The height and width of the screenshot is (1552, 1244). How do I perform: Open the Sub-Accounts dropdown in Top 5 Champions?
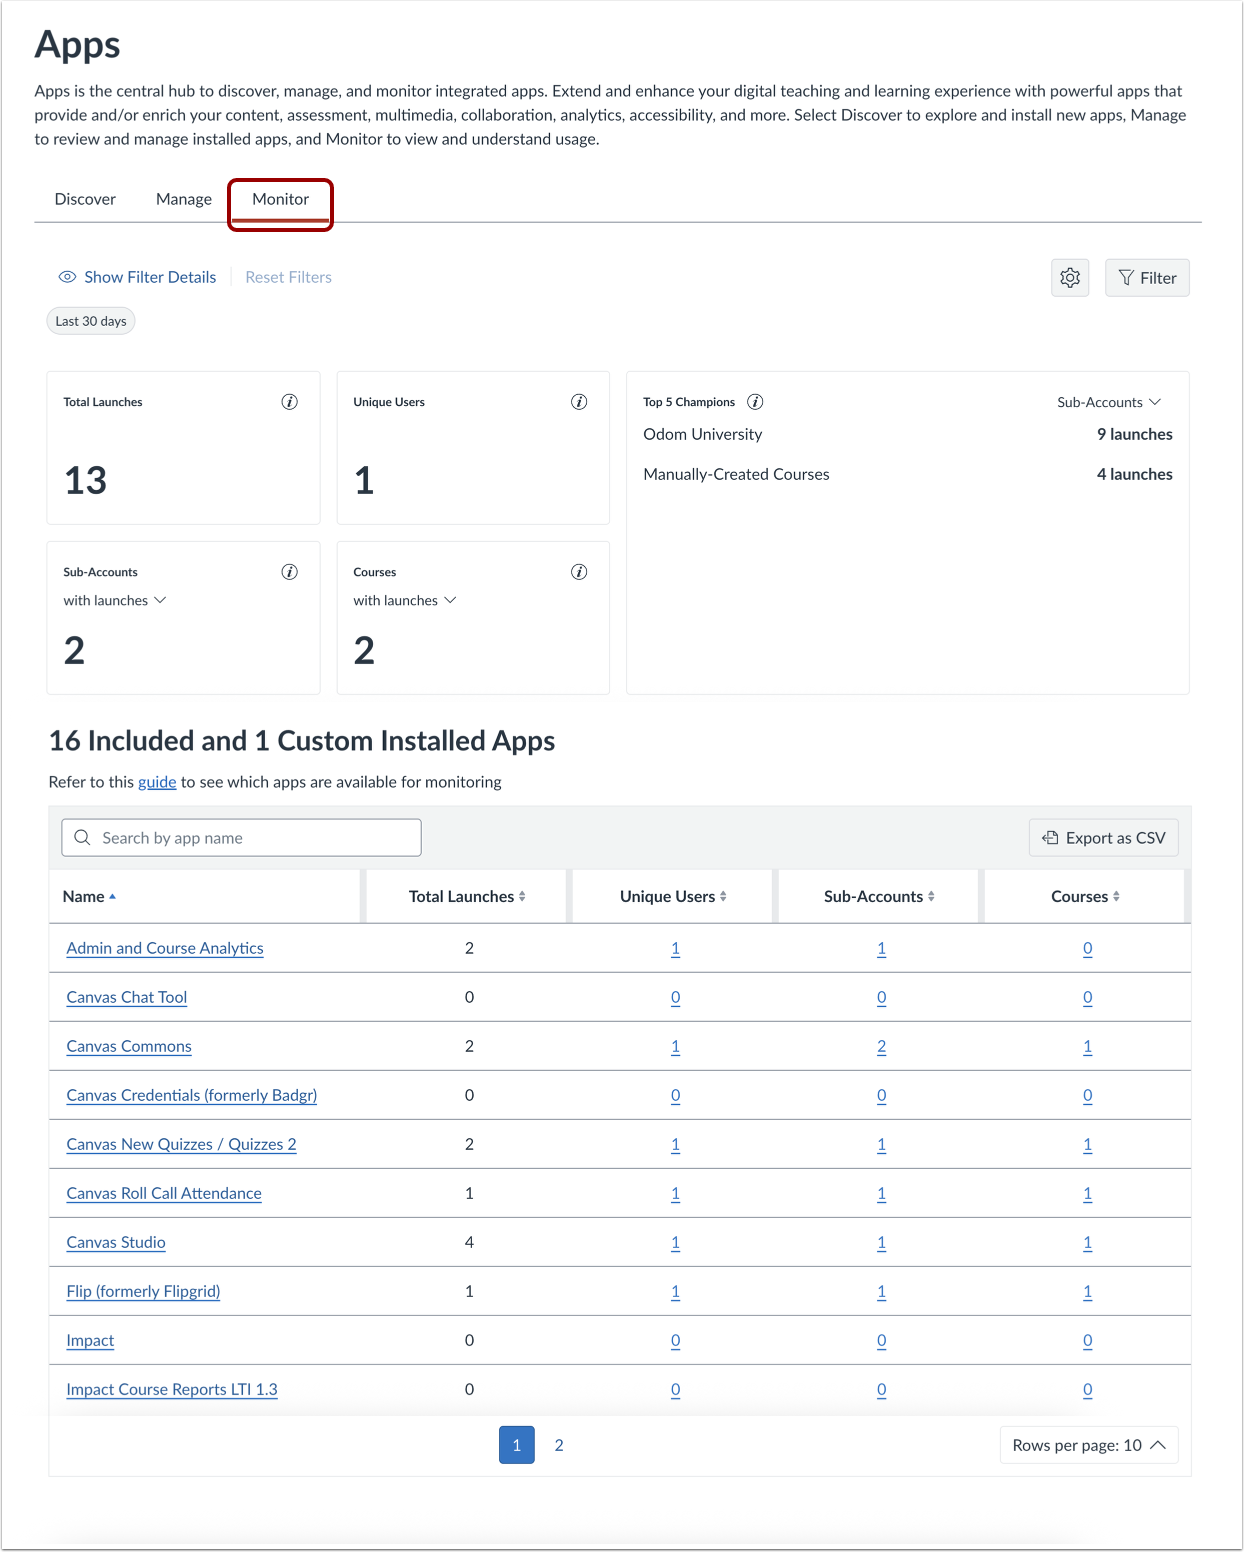(x=1108, y=402)
